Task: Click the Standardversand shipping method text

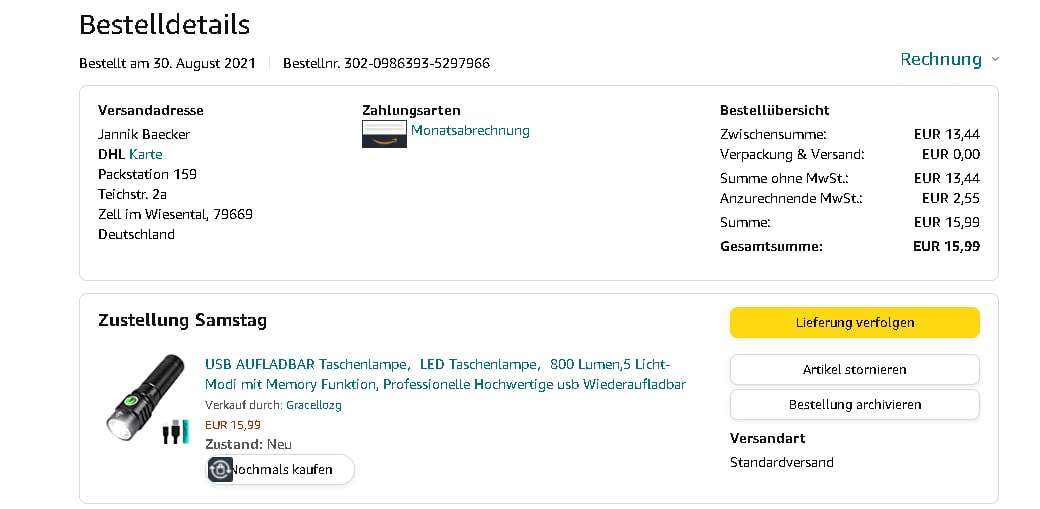Action: click(x=781, y=462)
